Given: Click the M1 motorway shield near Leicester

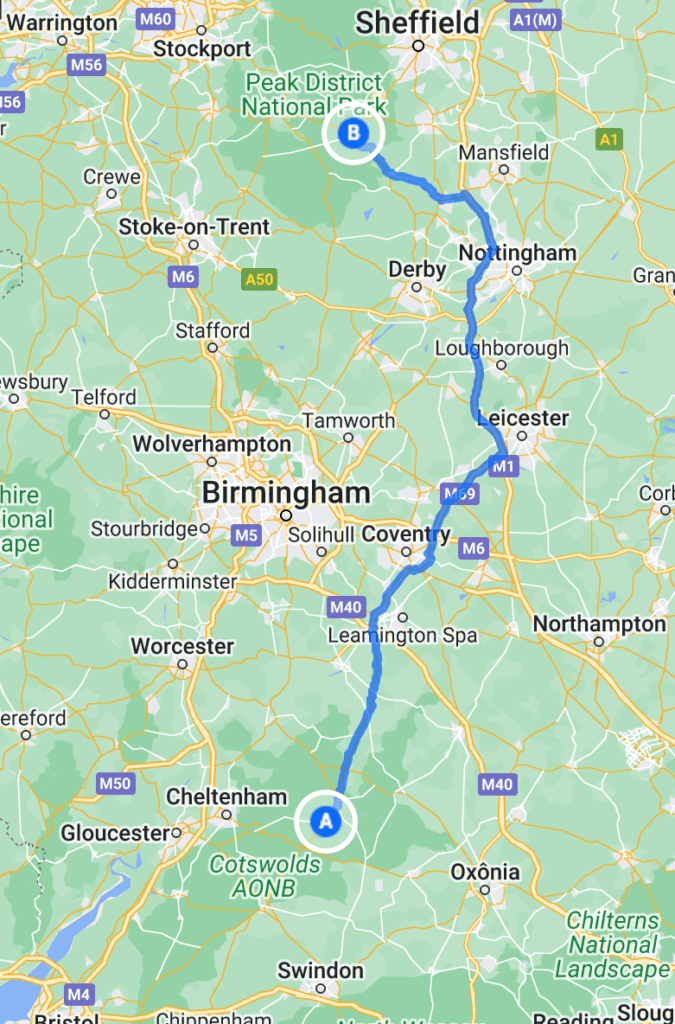Looking at the screenshot, I should pos(503,466).
